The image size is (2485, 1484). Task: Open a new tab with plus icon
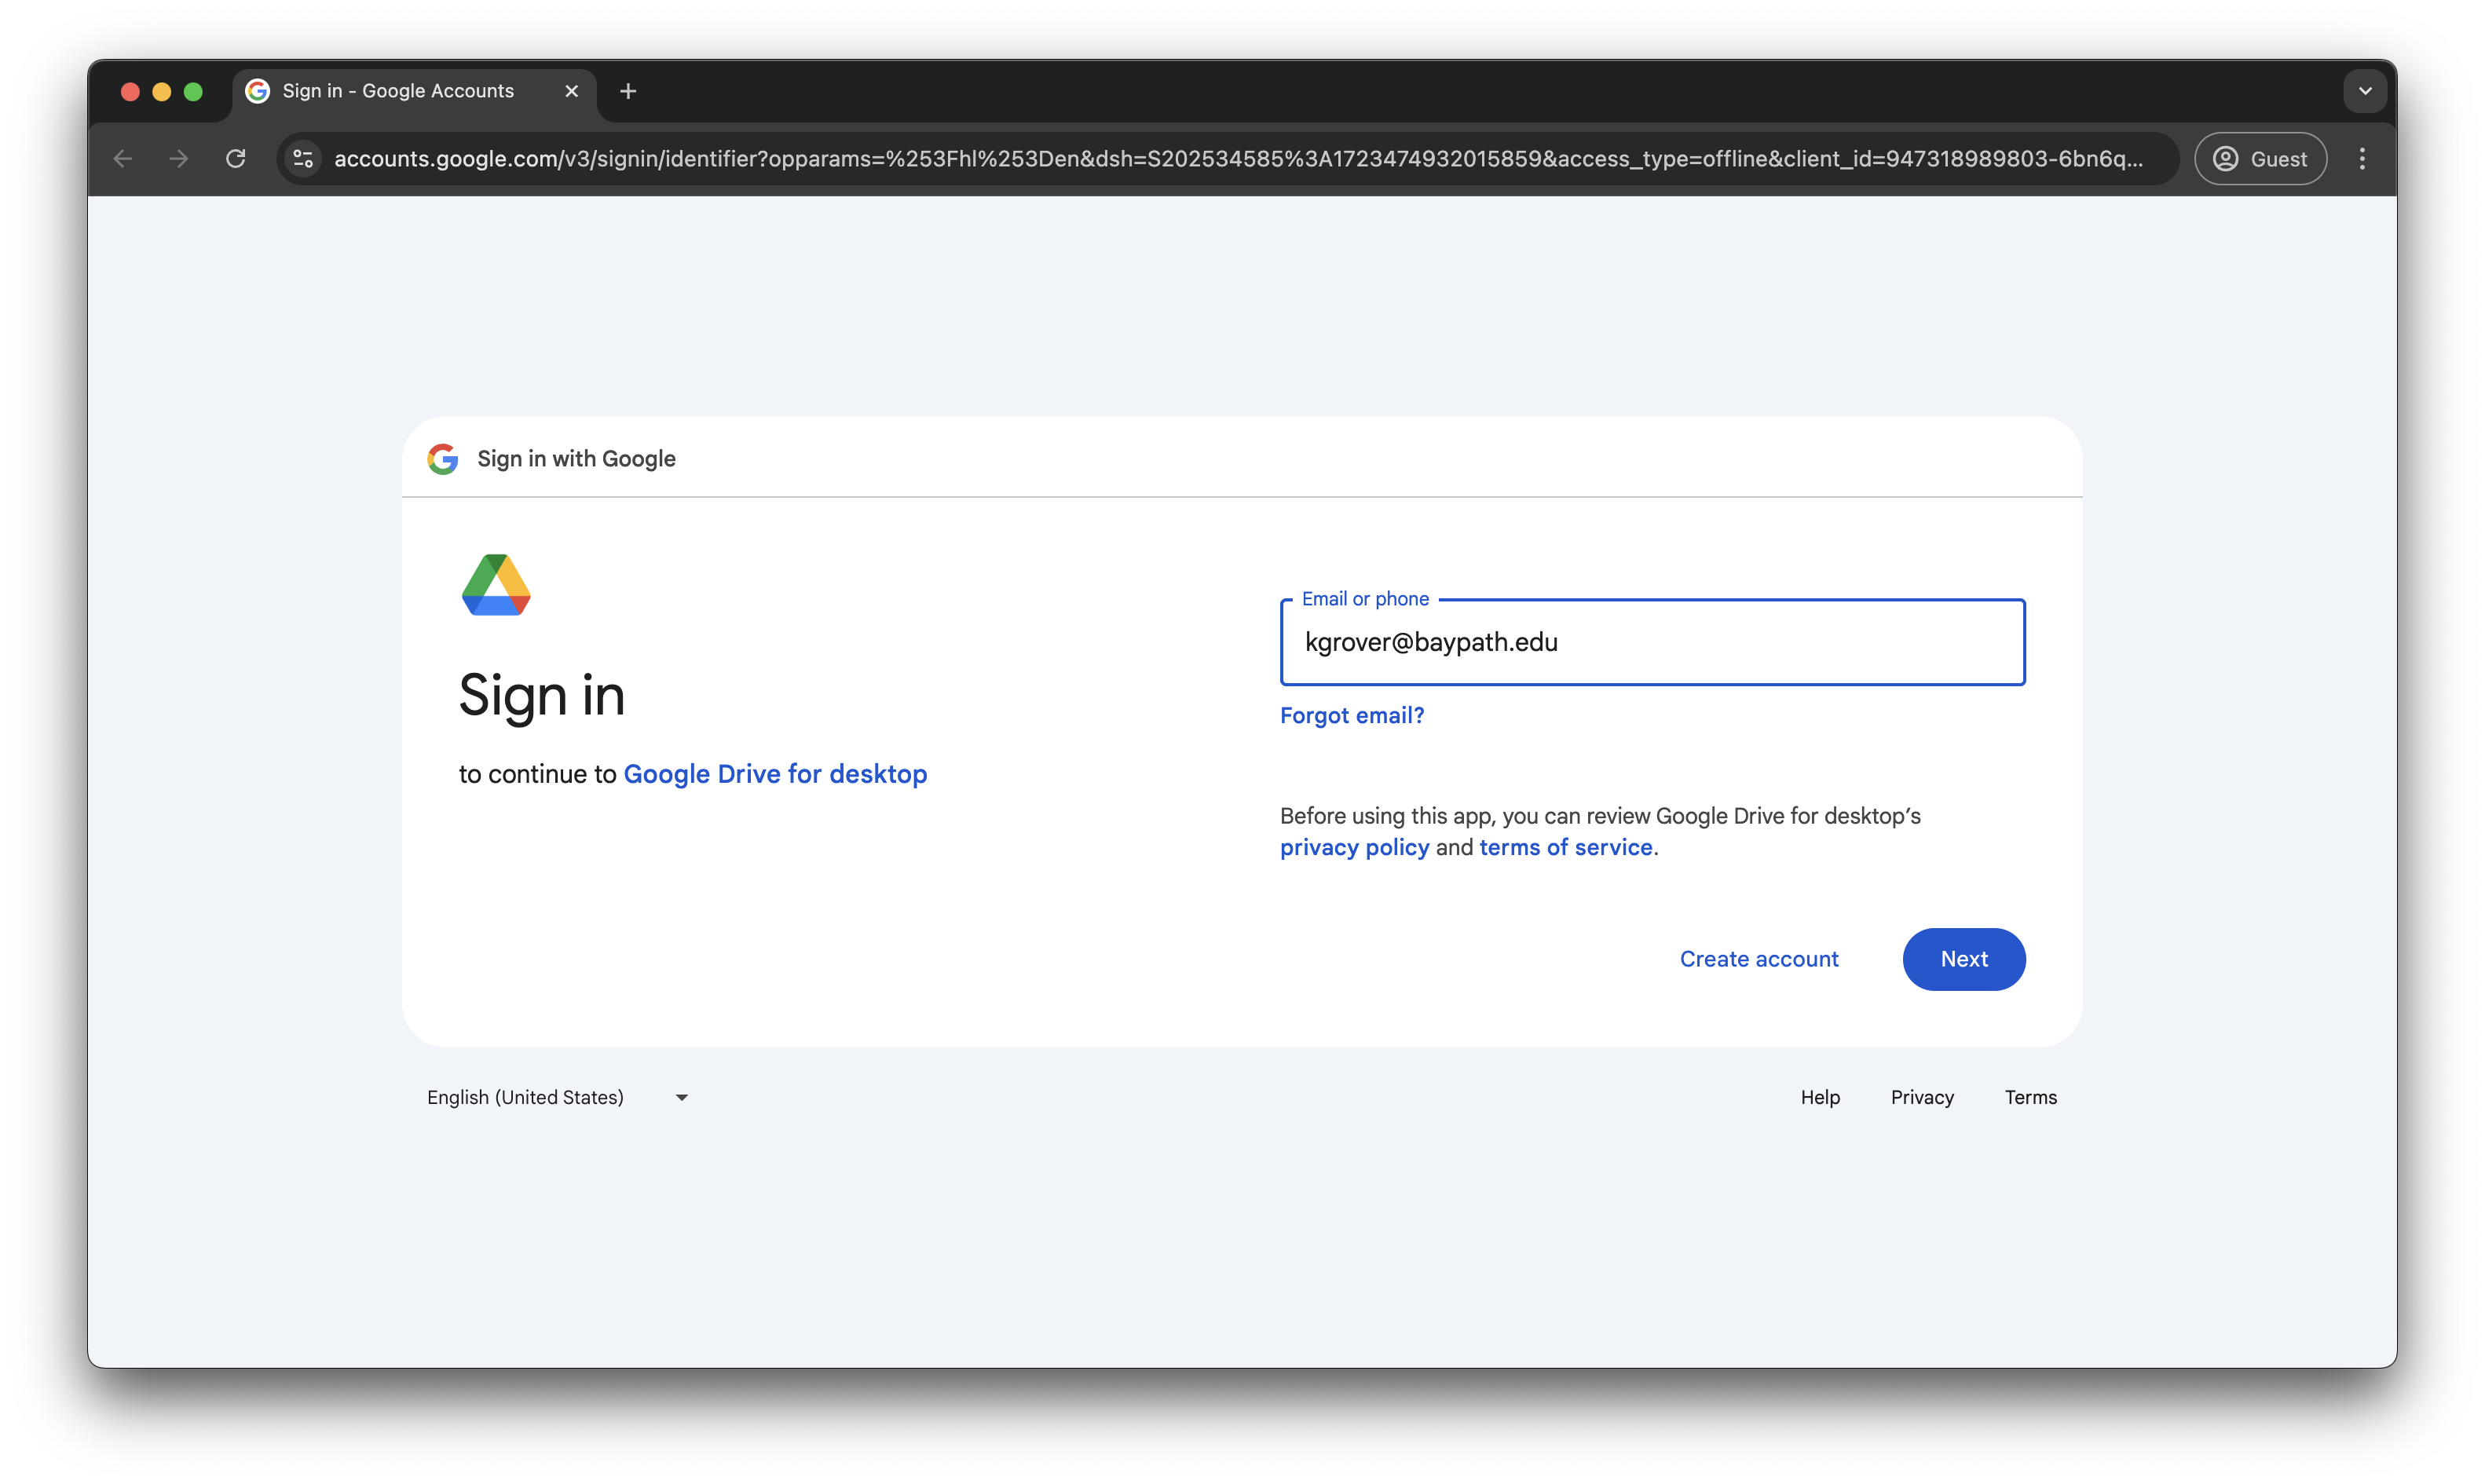(628, 91)
